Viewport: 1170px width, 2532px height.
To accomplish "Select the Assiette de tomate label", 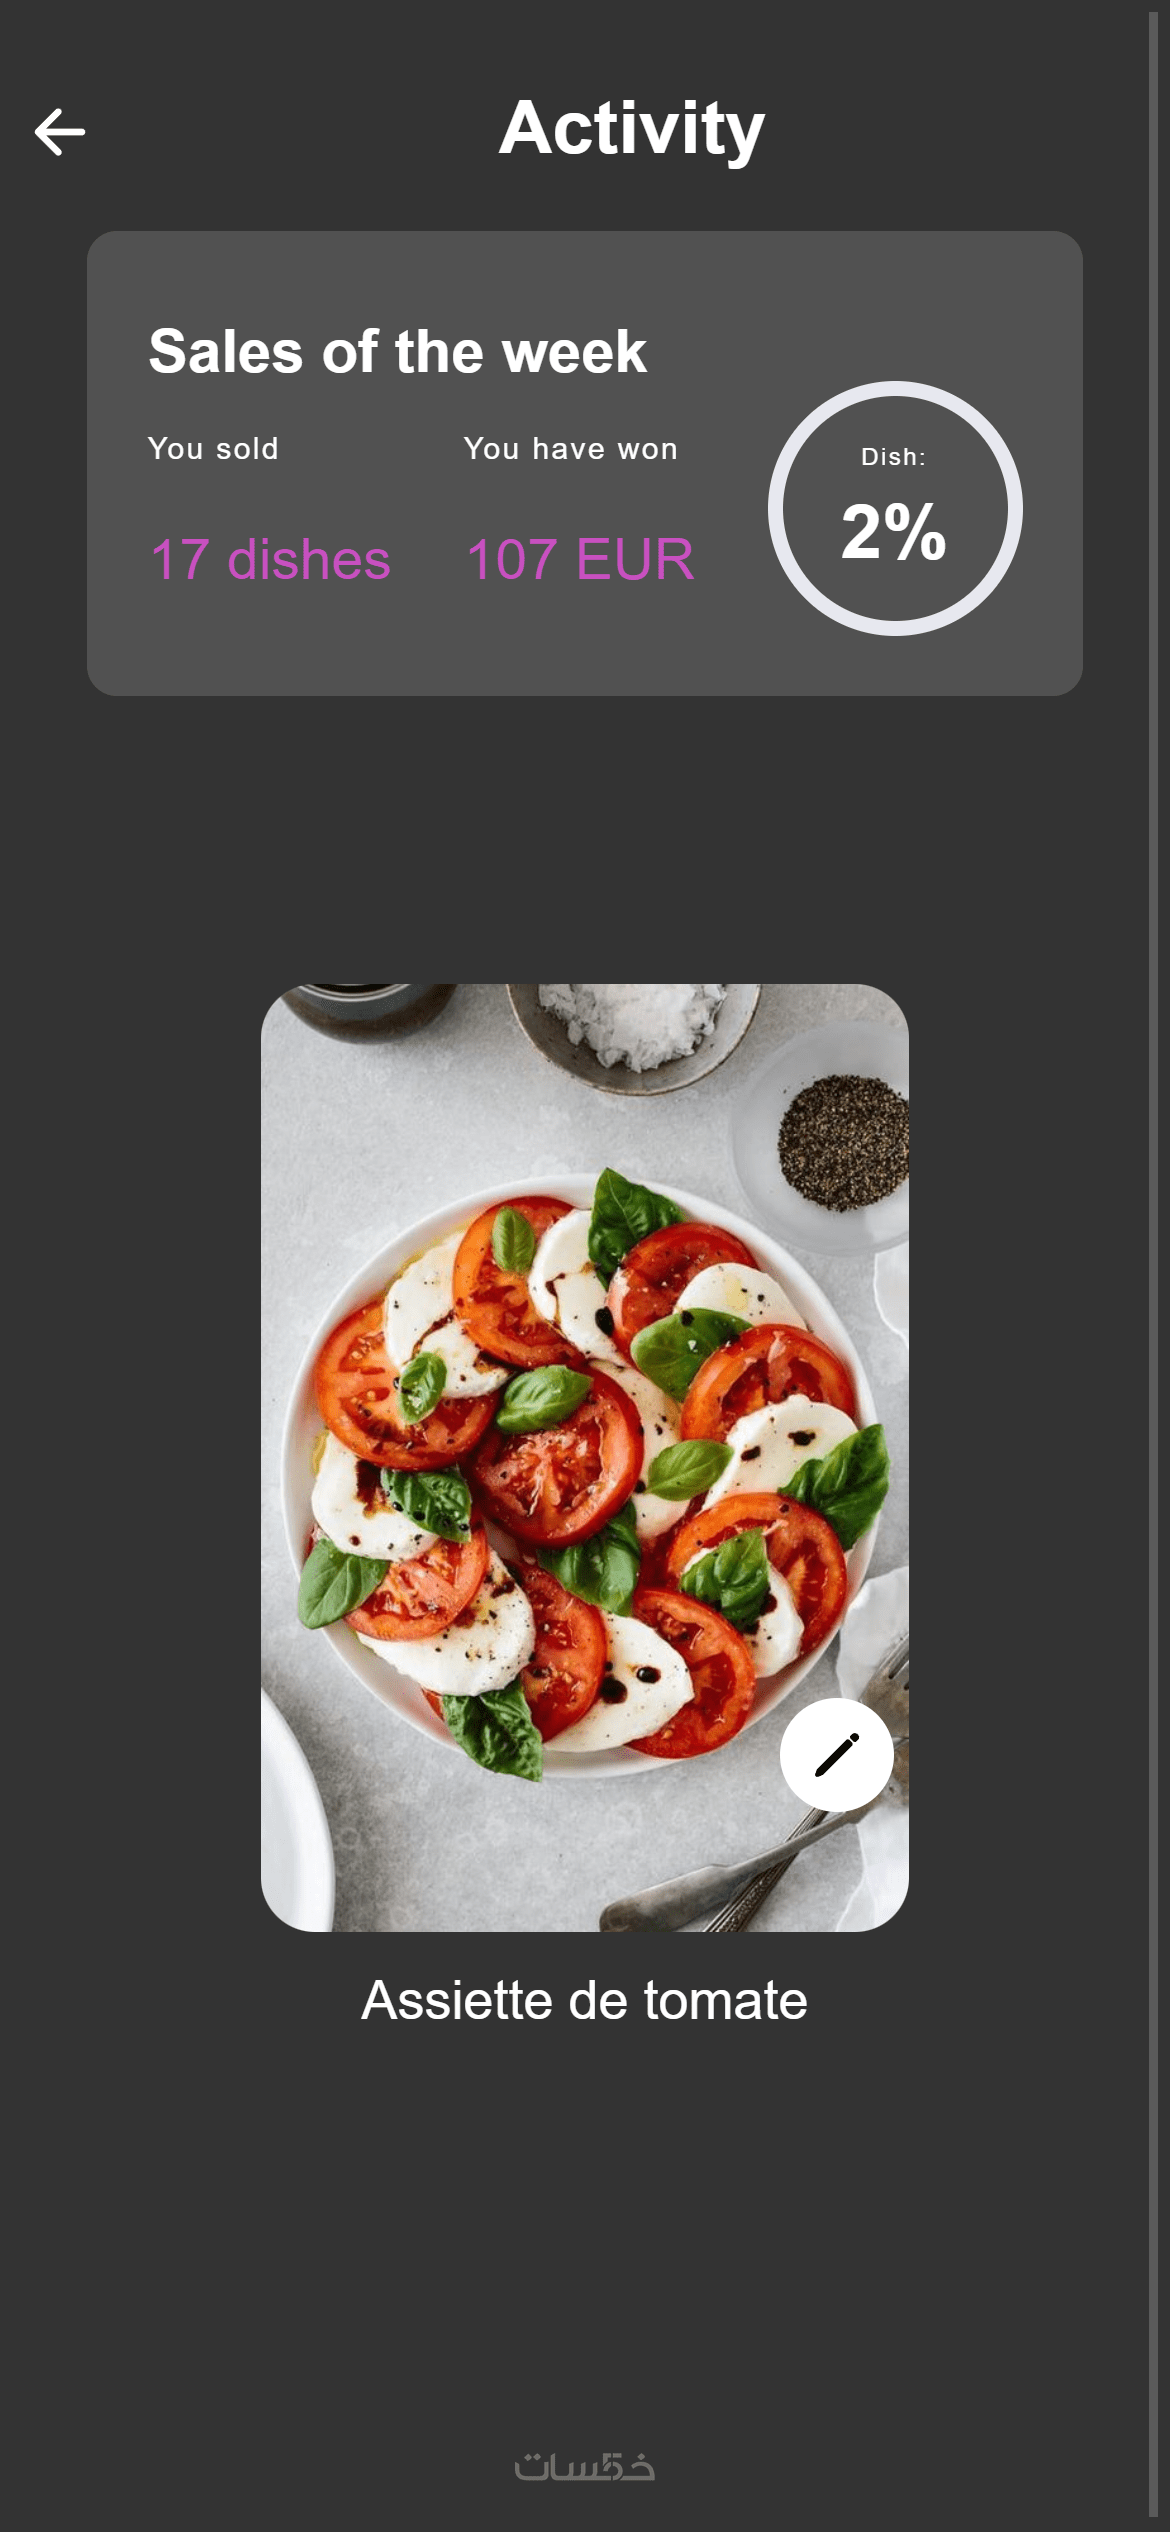I will pyautogui.click(x=584, y=2000).
